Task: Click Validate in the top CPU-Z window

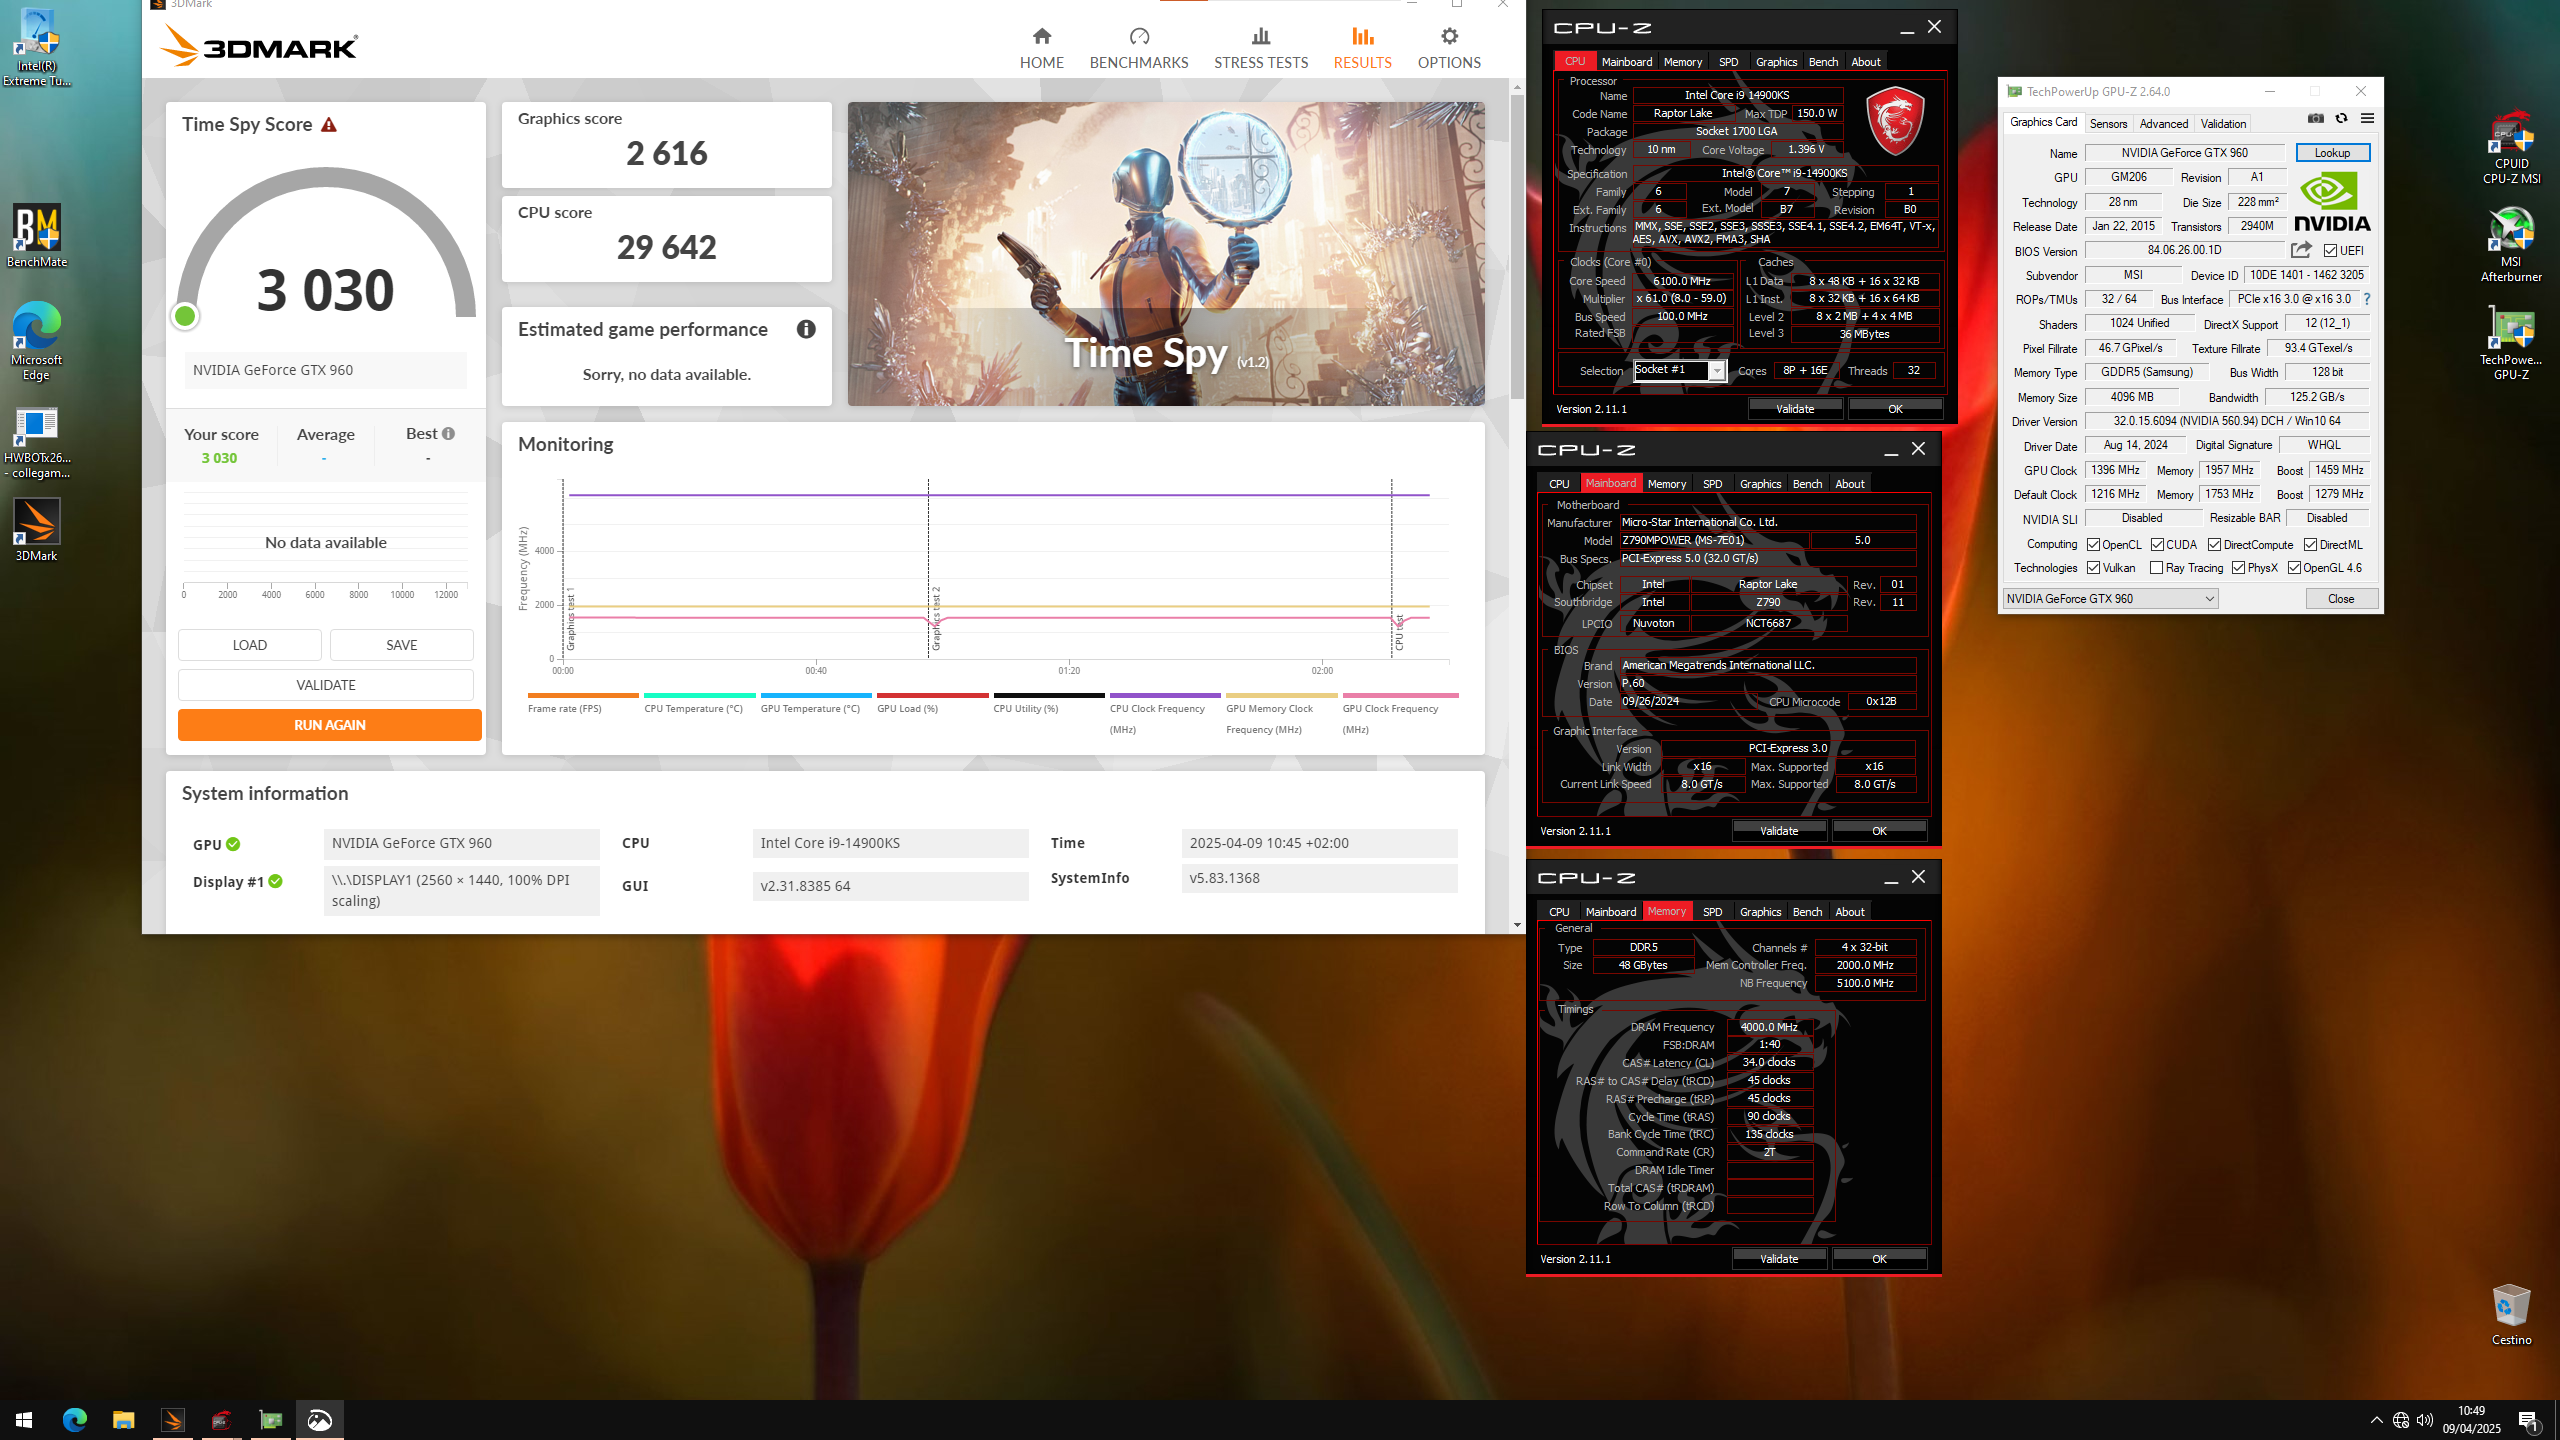Action: [x=1795, y=409]
